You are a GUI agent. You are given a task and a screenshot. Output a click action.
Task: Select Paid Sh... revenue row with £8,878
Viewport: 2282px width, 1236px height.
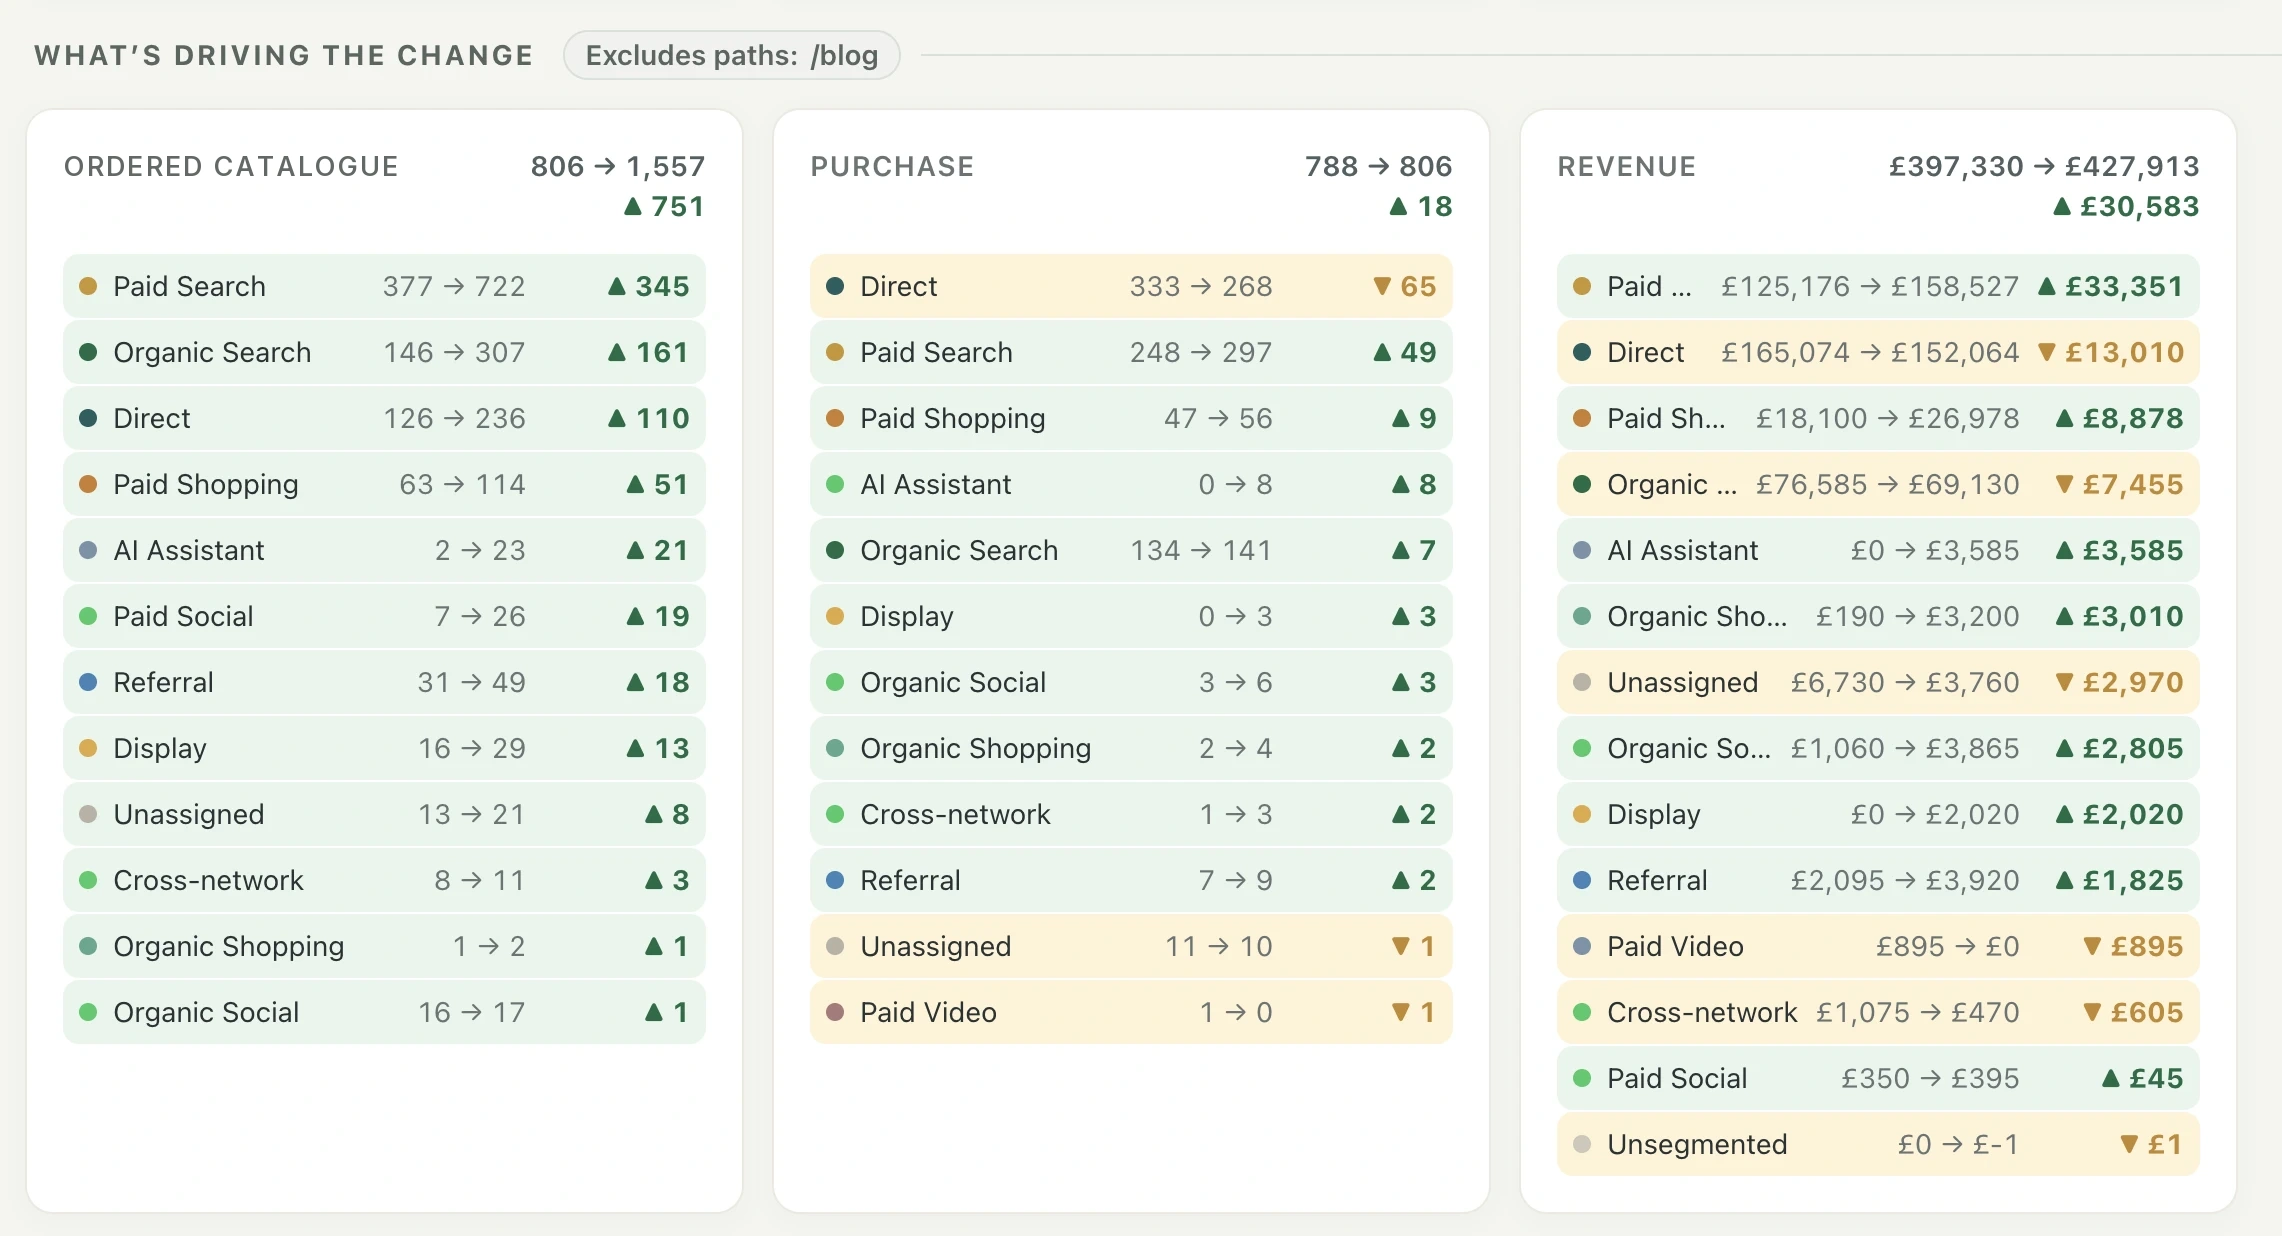1878,418
